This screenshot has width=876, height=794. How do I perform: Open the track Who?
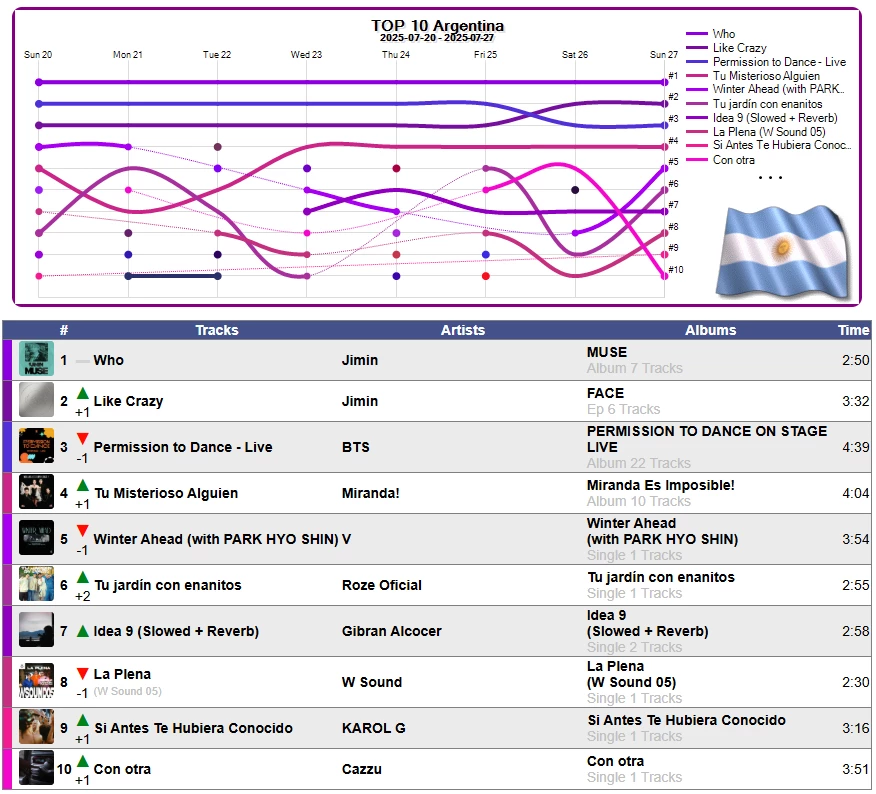(x=108, y=360)
